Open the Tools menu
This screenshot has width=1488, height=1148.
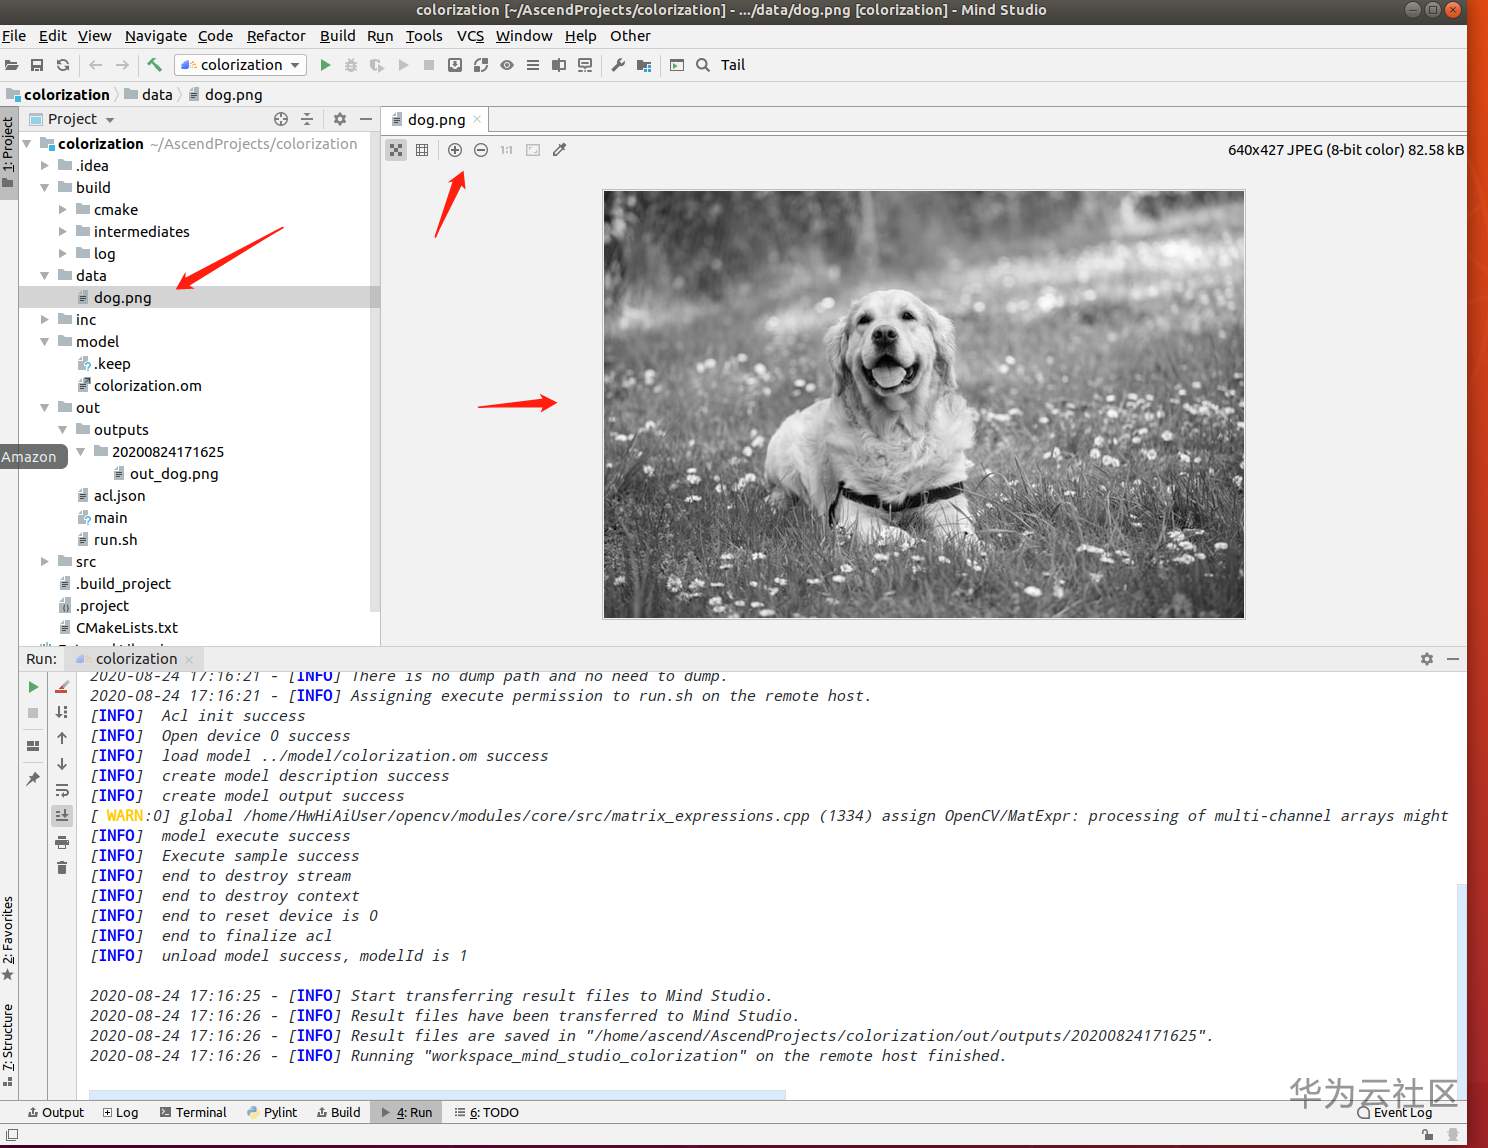pyautogui.click(x=424, y=36)
